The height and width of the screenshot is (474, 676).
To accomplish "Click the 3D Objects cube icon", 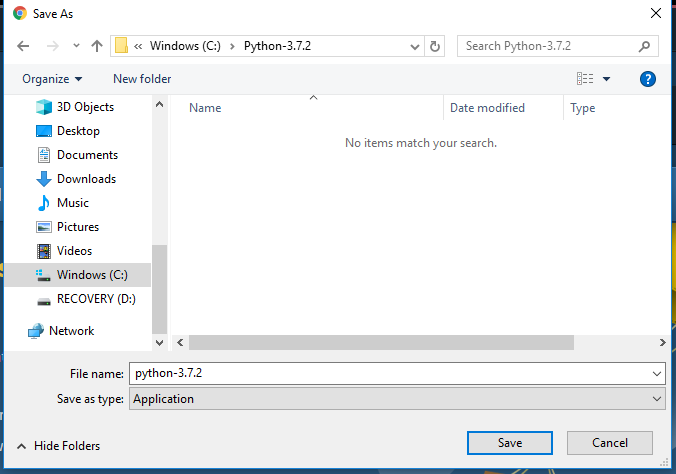I will (44, 107).
